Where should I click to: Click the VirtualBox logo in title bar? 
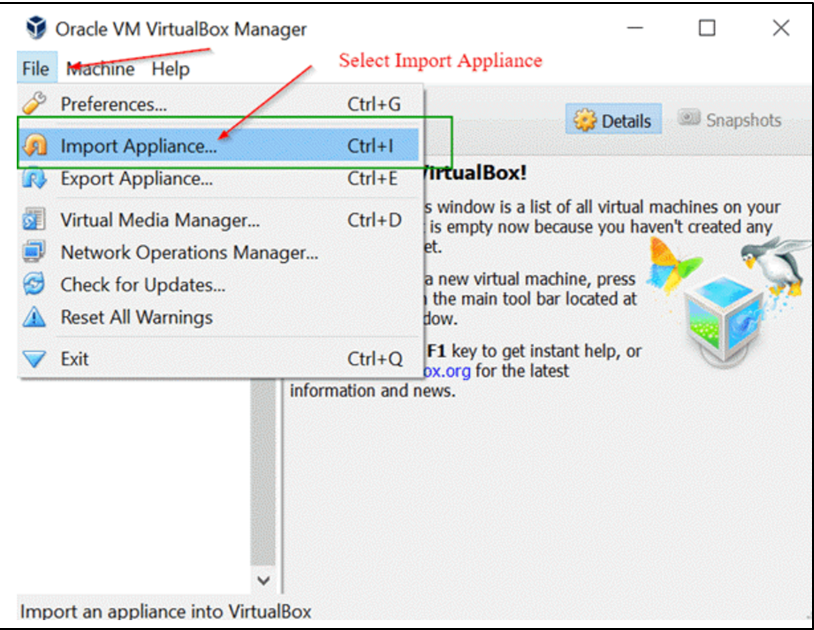[x=36, y=28]
